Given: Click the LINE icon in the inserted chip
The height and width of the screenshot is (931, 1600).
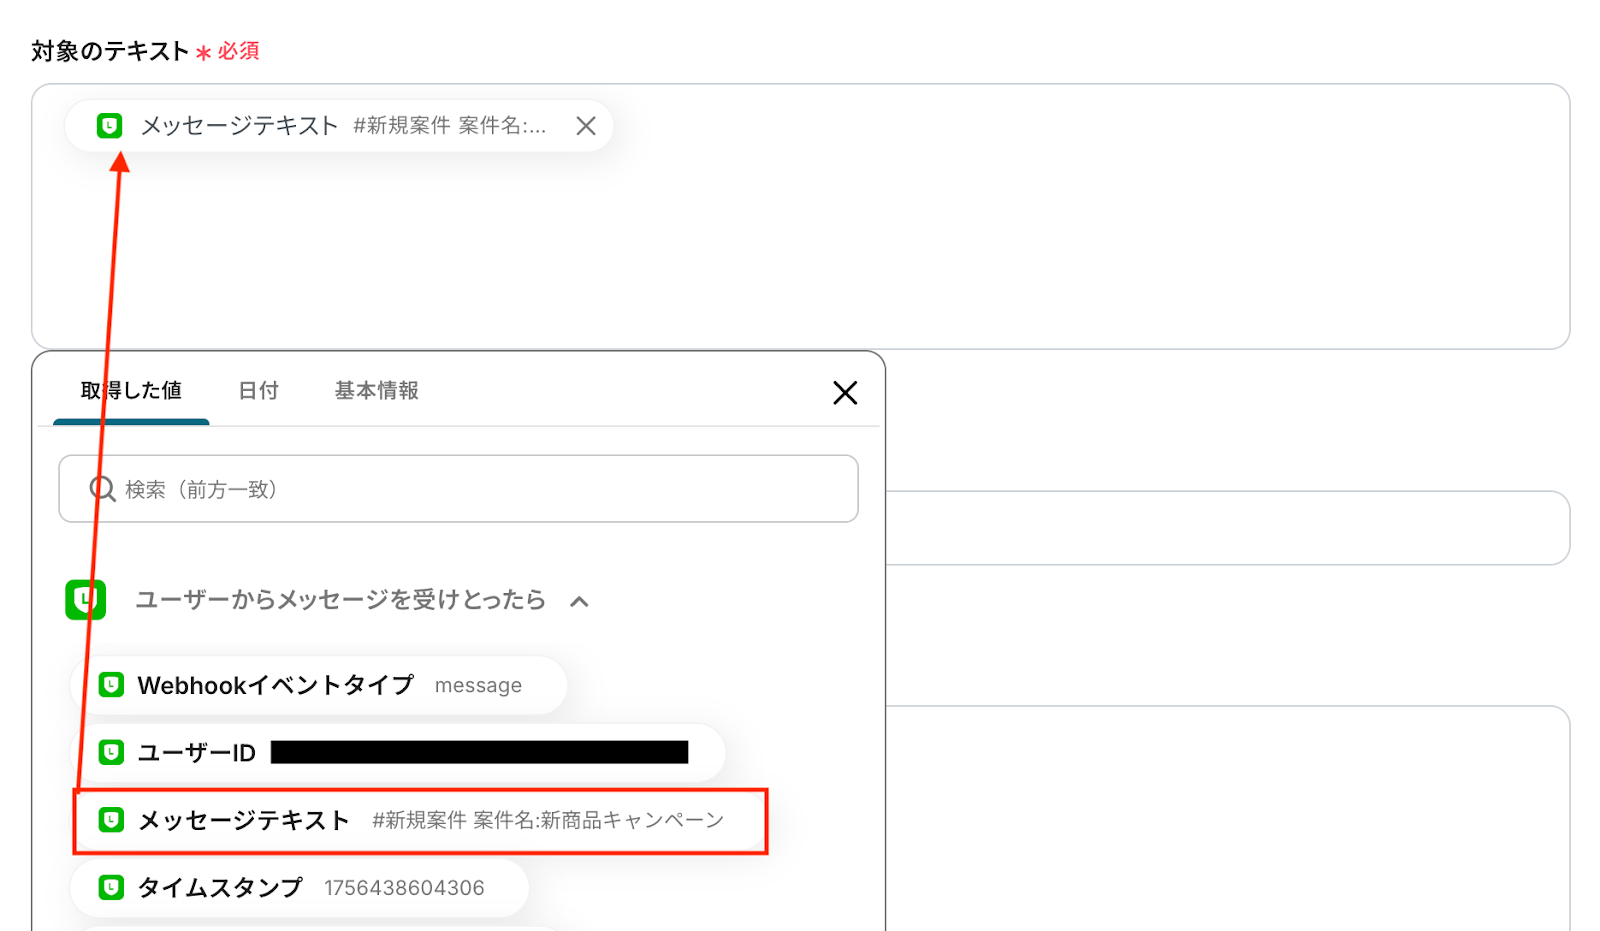Looking at the screenshot, I should [110, 126].
